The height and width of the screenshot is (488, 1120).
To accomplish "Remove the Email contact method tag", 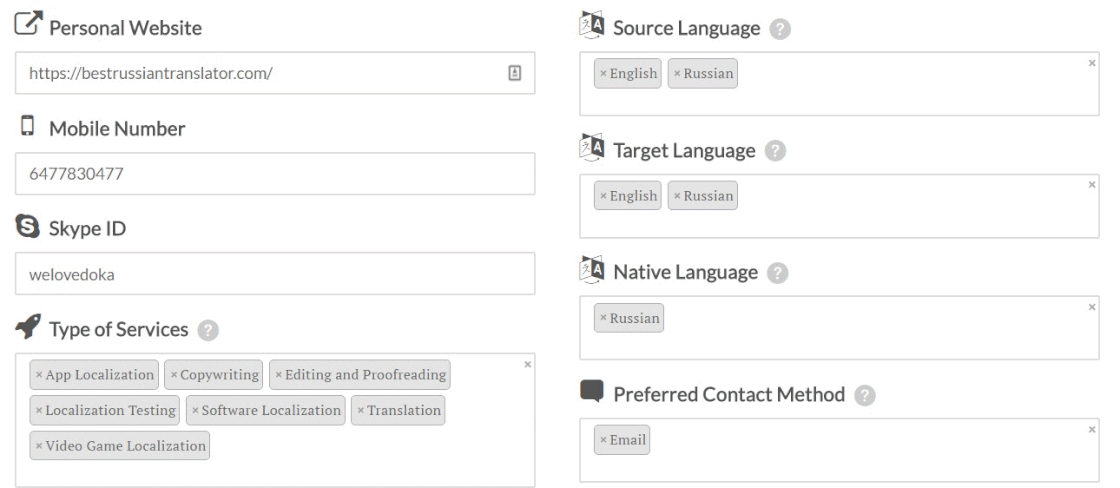I will (x=603, y=440).
